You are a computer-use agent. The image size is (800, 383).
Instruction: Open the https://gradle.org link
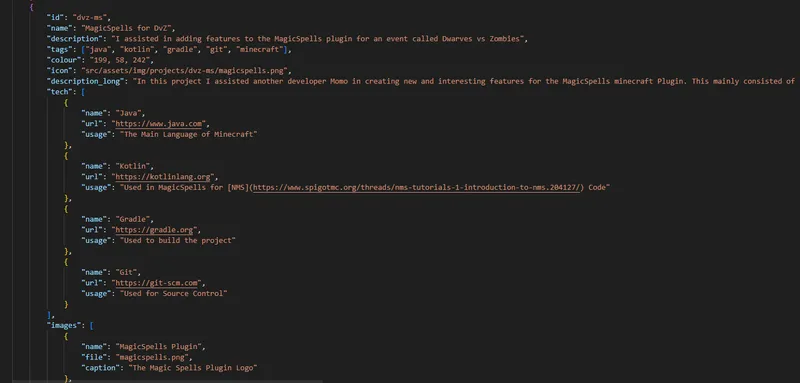tap(154, 230)
